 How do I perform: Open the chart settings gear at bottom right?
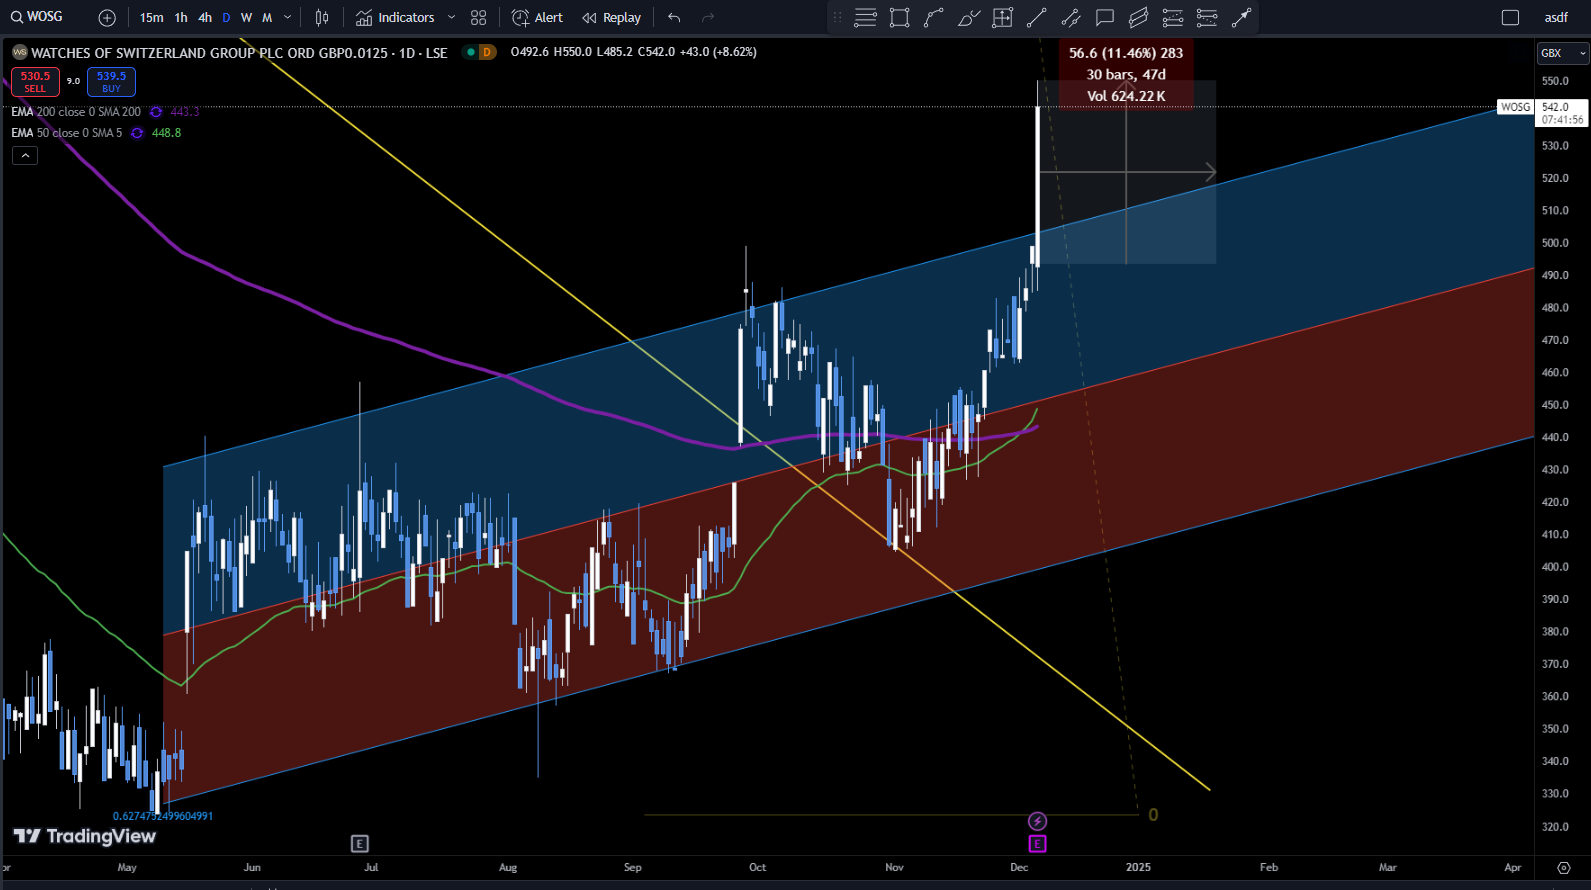[x=1563, y=868]
